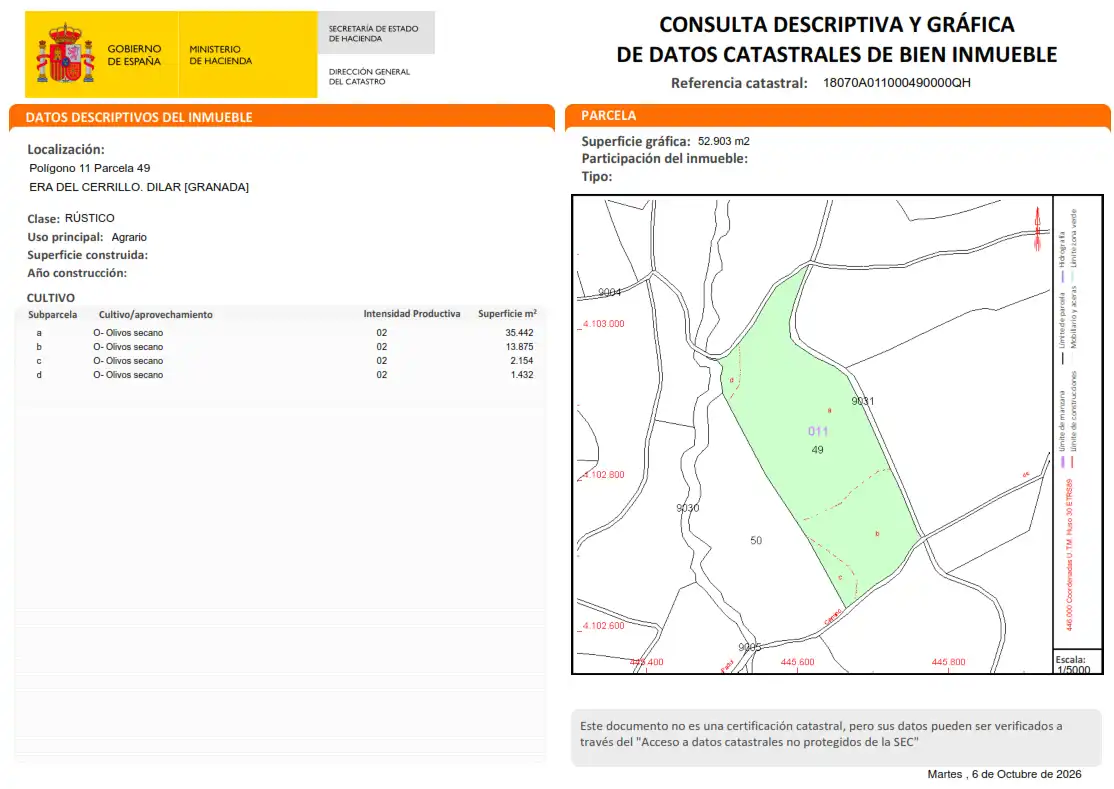Click "DIRECCIÓN GENERAL DEL CATASTRO" text
1114x789 pixels.
(x=369, y=77)
